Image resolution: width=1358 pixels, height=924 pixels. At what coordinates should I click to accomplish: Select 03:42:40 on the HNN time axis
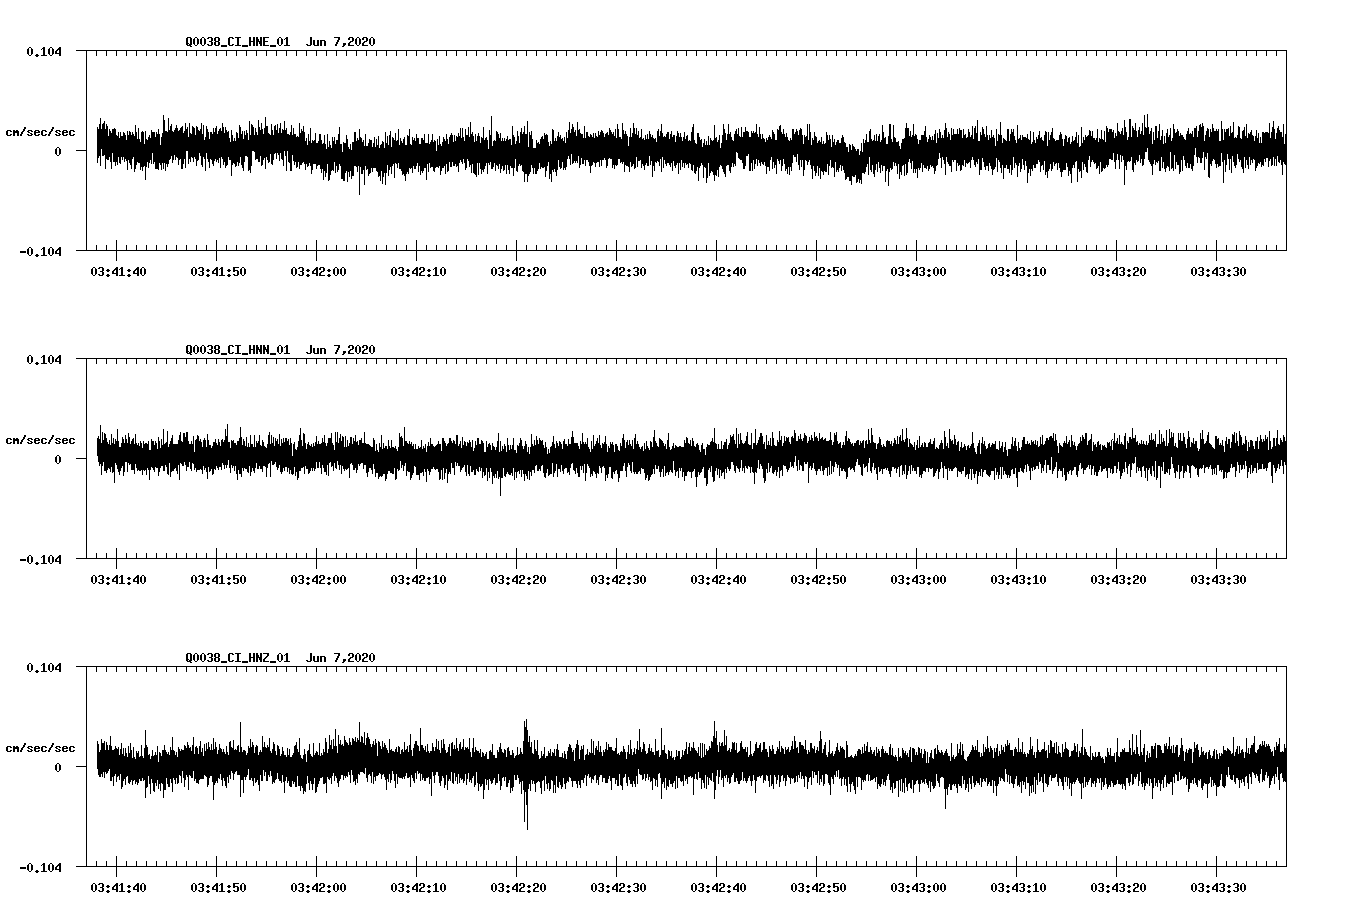tap(718, 579)
